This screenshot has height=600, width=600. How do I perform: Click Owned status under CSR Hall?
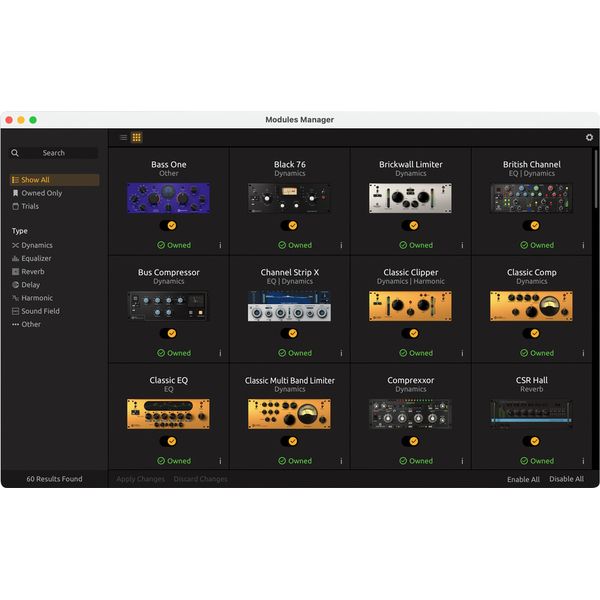(x=537, y=461)
